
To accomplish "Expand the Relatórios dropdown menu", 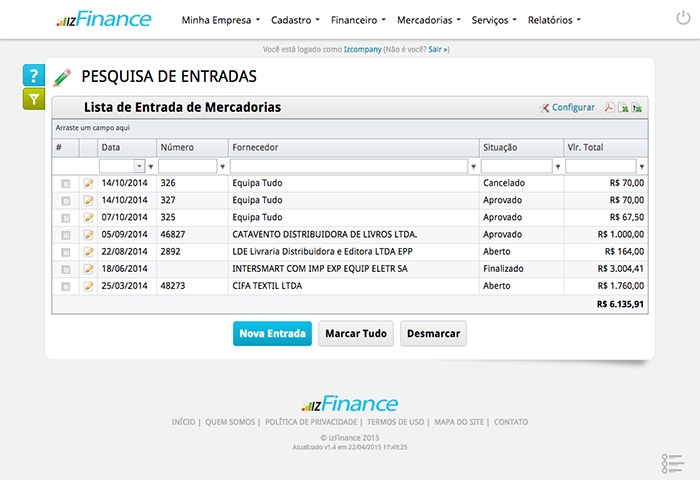I will click(553, 20).
